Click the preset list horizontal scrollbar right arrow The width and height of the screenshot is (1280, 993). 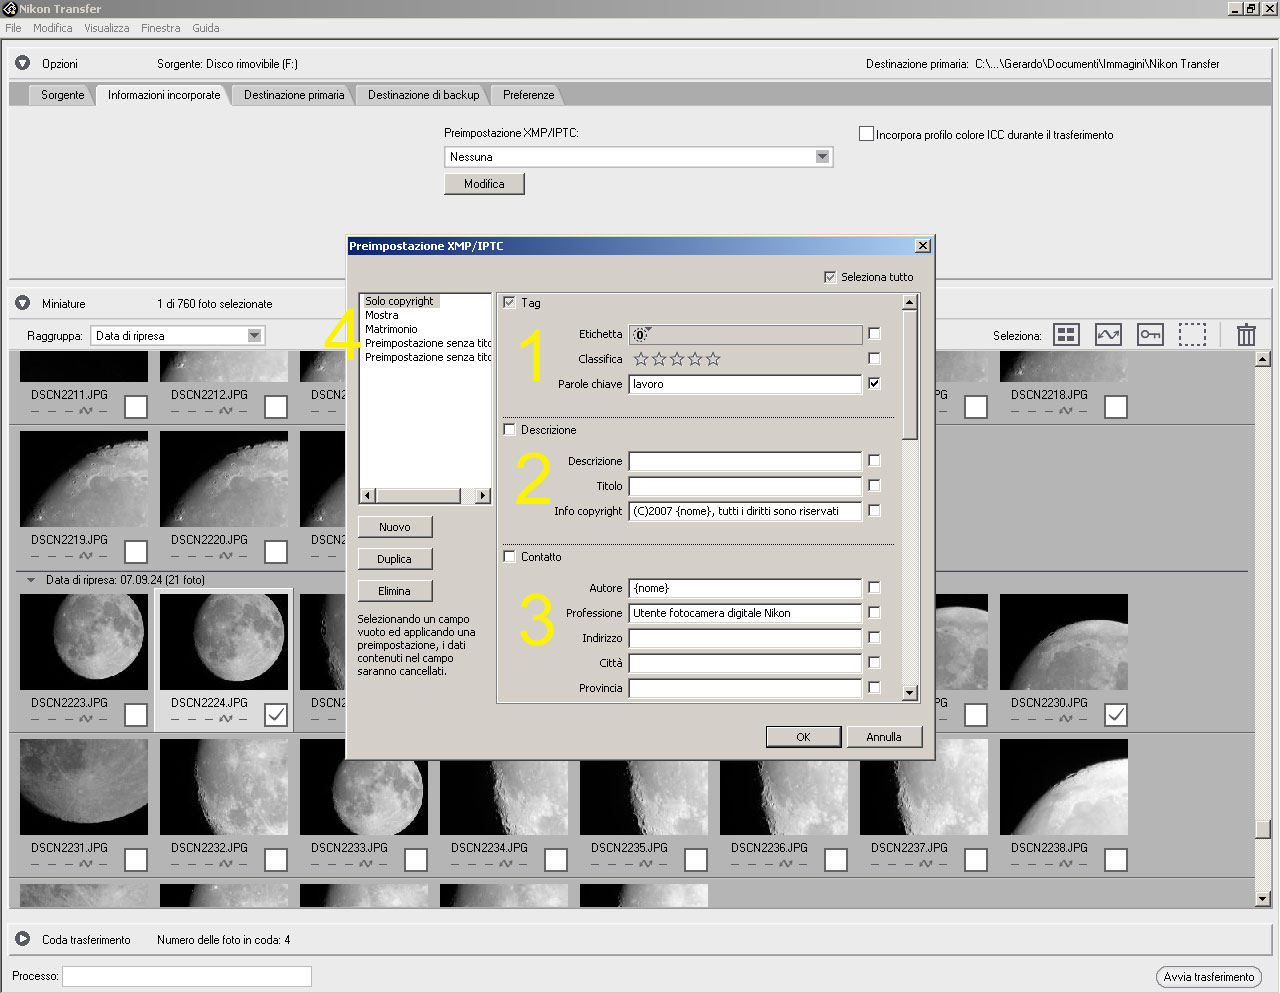[x=483, y=495]
